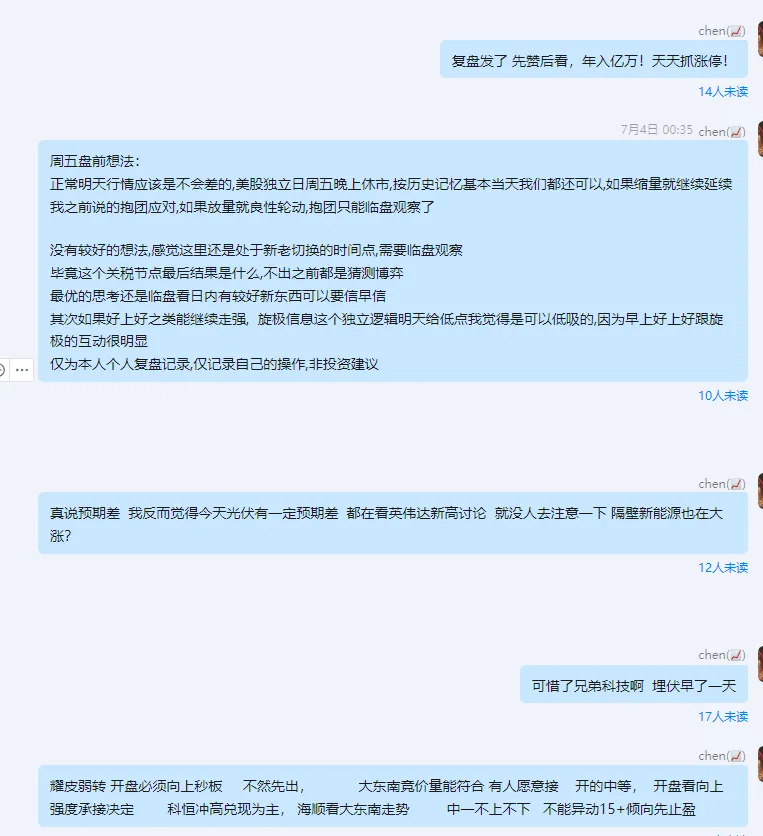
Task: Open chen's avatar beside the 耀皮弱转 message
Action: tap(760, 763)
